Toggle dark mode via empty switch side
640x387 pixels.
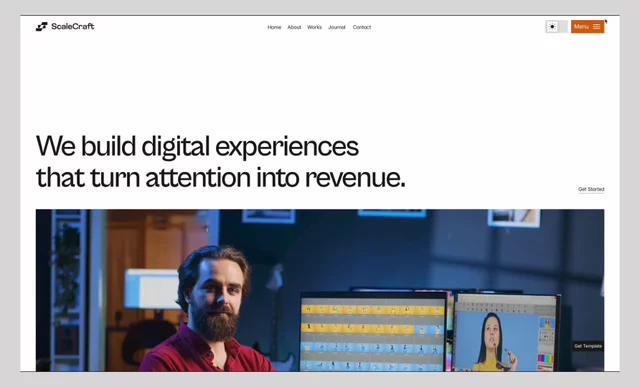pos(562,27)
